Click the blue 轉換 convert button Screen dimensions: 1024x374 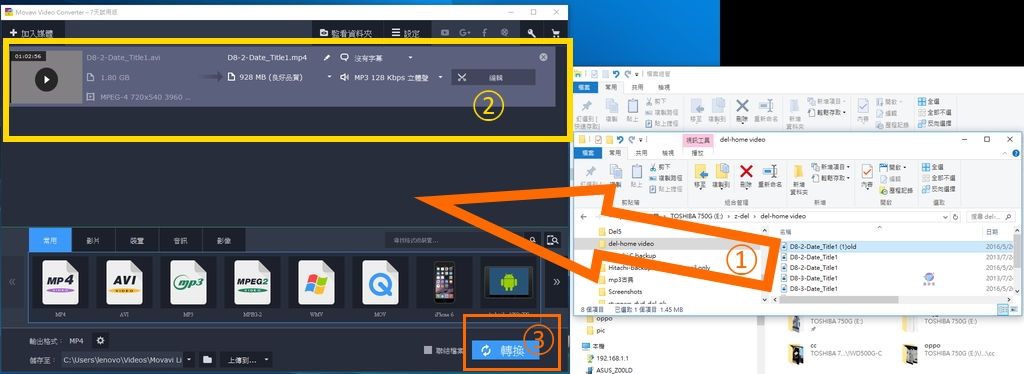point(505,351)
